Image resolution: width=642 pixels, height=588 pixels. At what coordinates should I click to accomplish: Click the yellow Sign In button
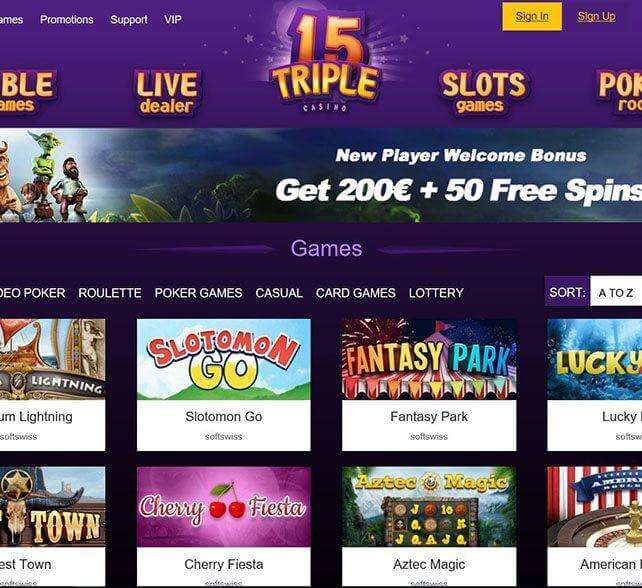[532, 16]
